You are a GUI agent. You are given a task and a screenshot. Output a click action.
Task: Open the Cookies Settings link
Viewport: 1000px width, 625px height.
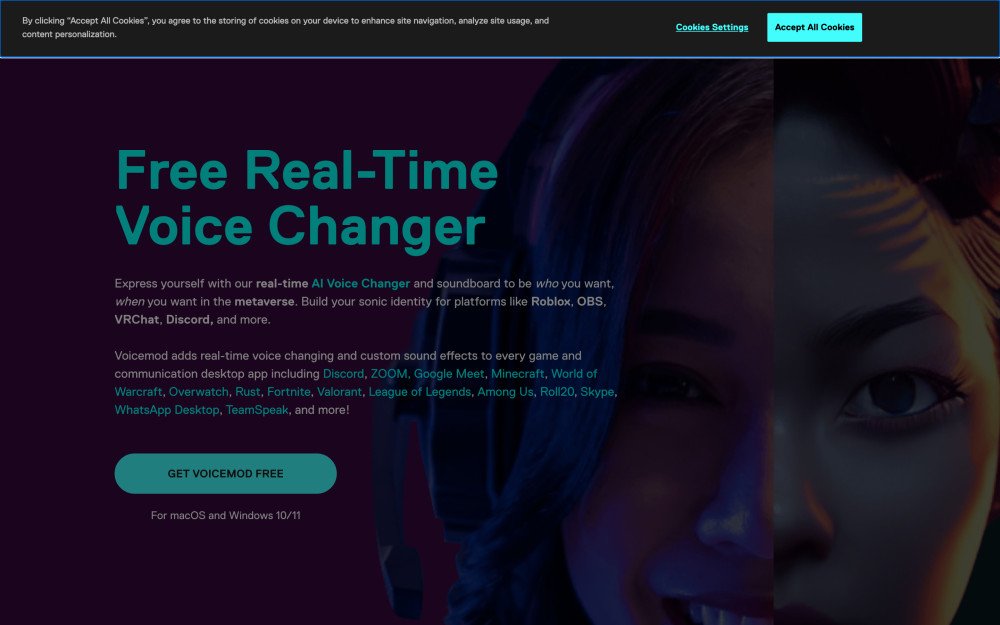712,27
